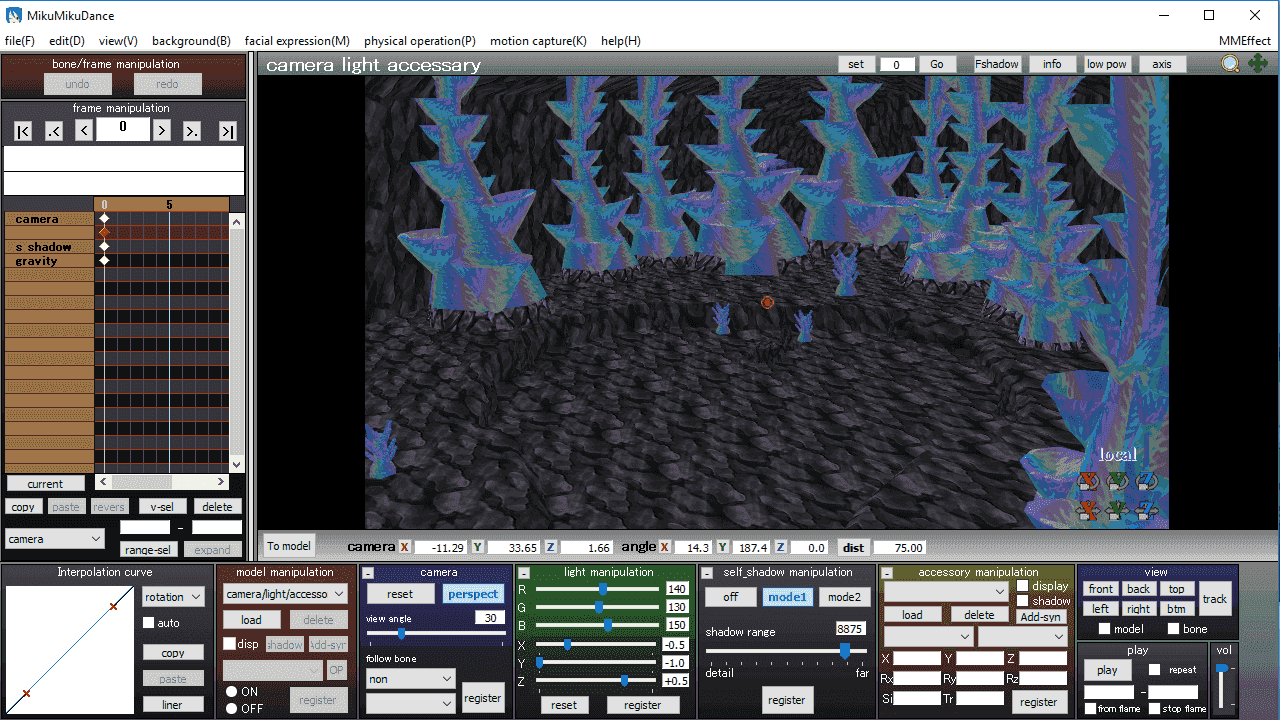Click the volume slider
Image resolution: width=1280 pixels, height=720 pixels.
pos(1221,687)
